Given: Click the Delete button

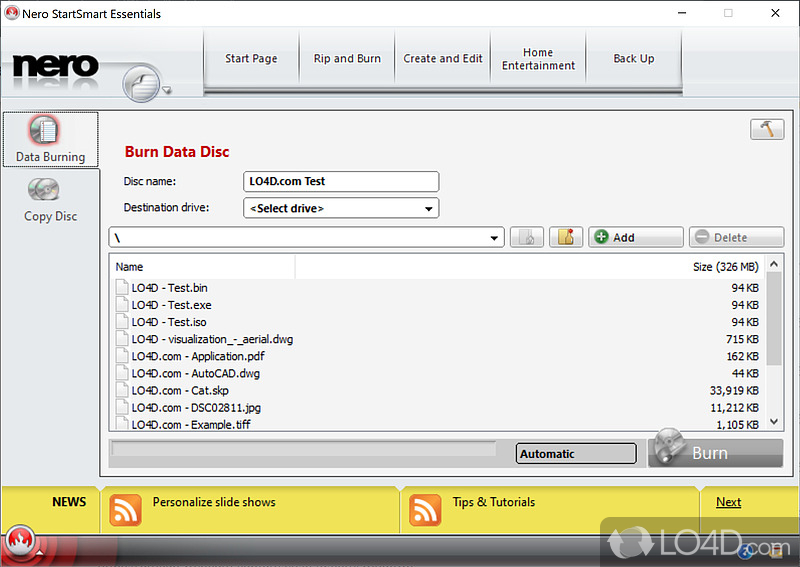Looking at the screenshot, I should coord(736,237).
